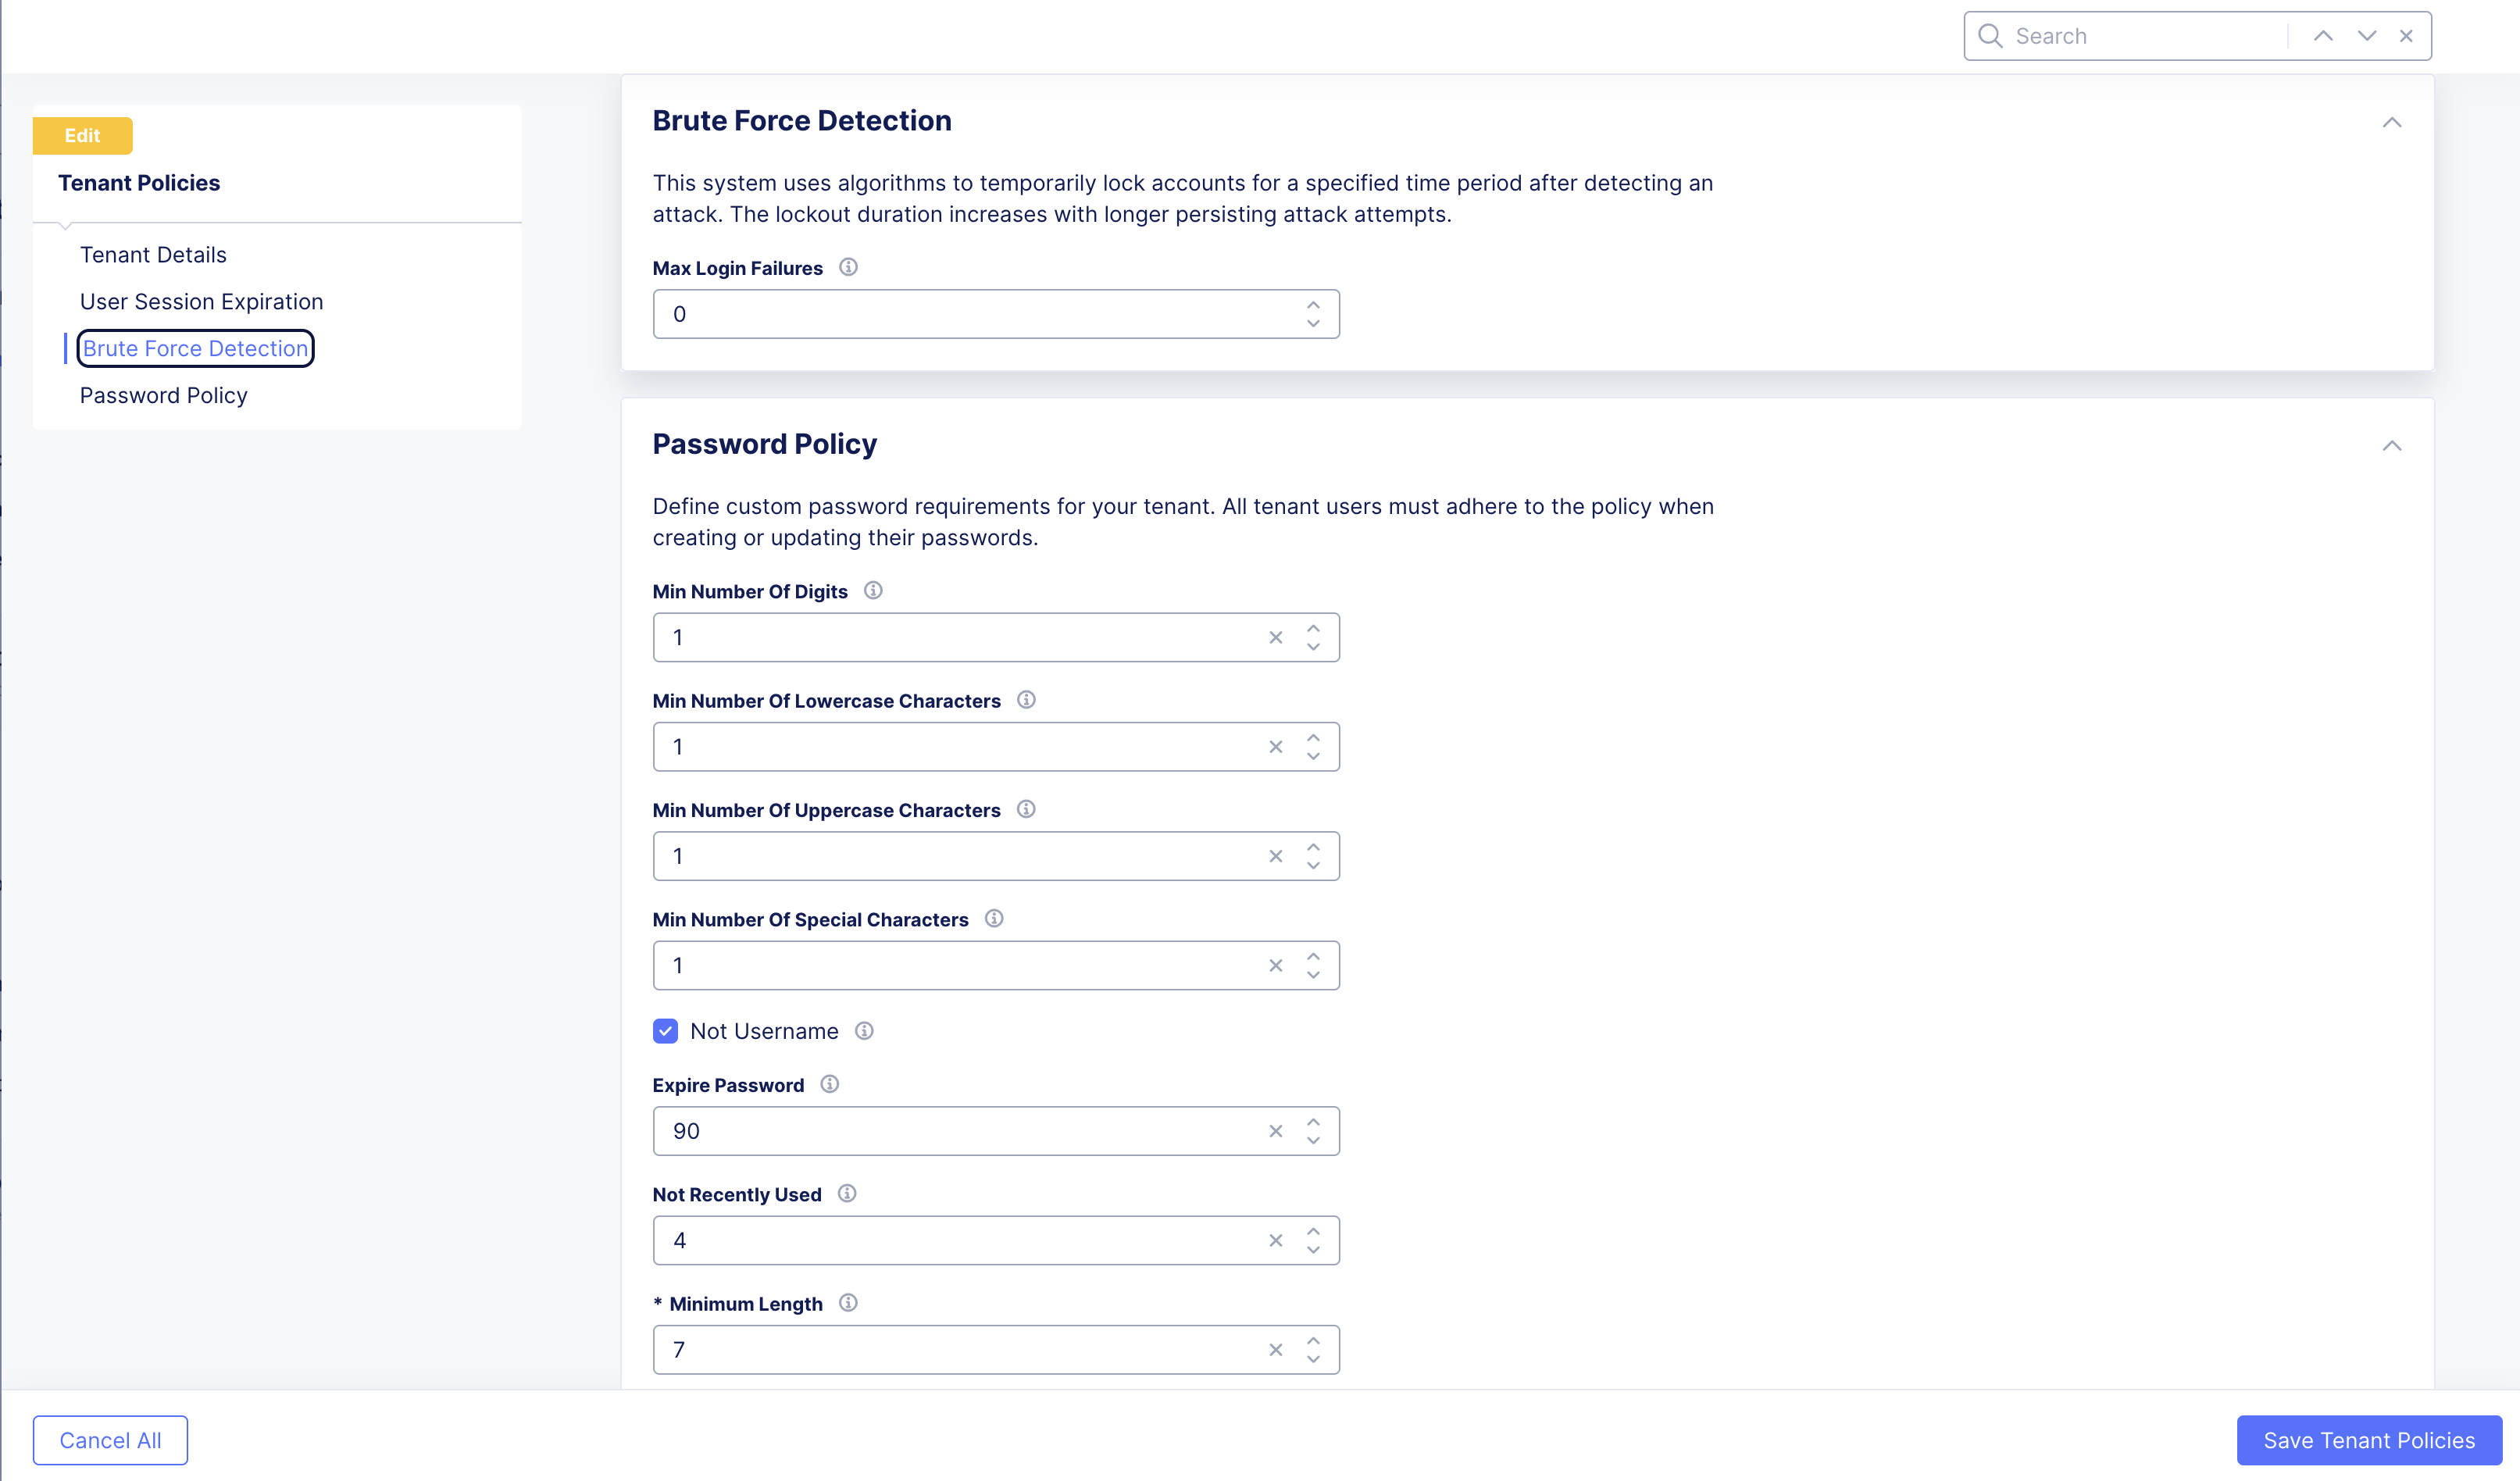Click the info icon next to Expire Password
The width and height of the screenshot is (2520, 1481).
point(829,1084)
